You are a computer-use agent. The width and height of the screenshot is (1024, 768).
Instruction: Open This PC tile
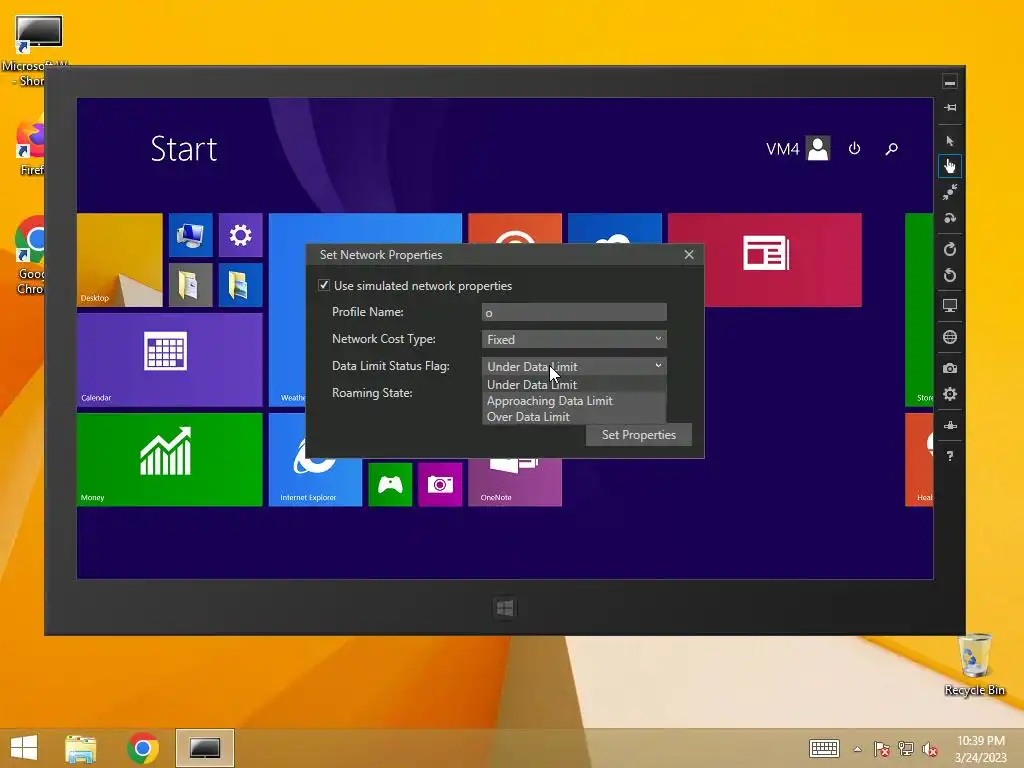pos(190,235)
